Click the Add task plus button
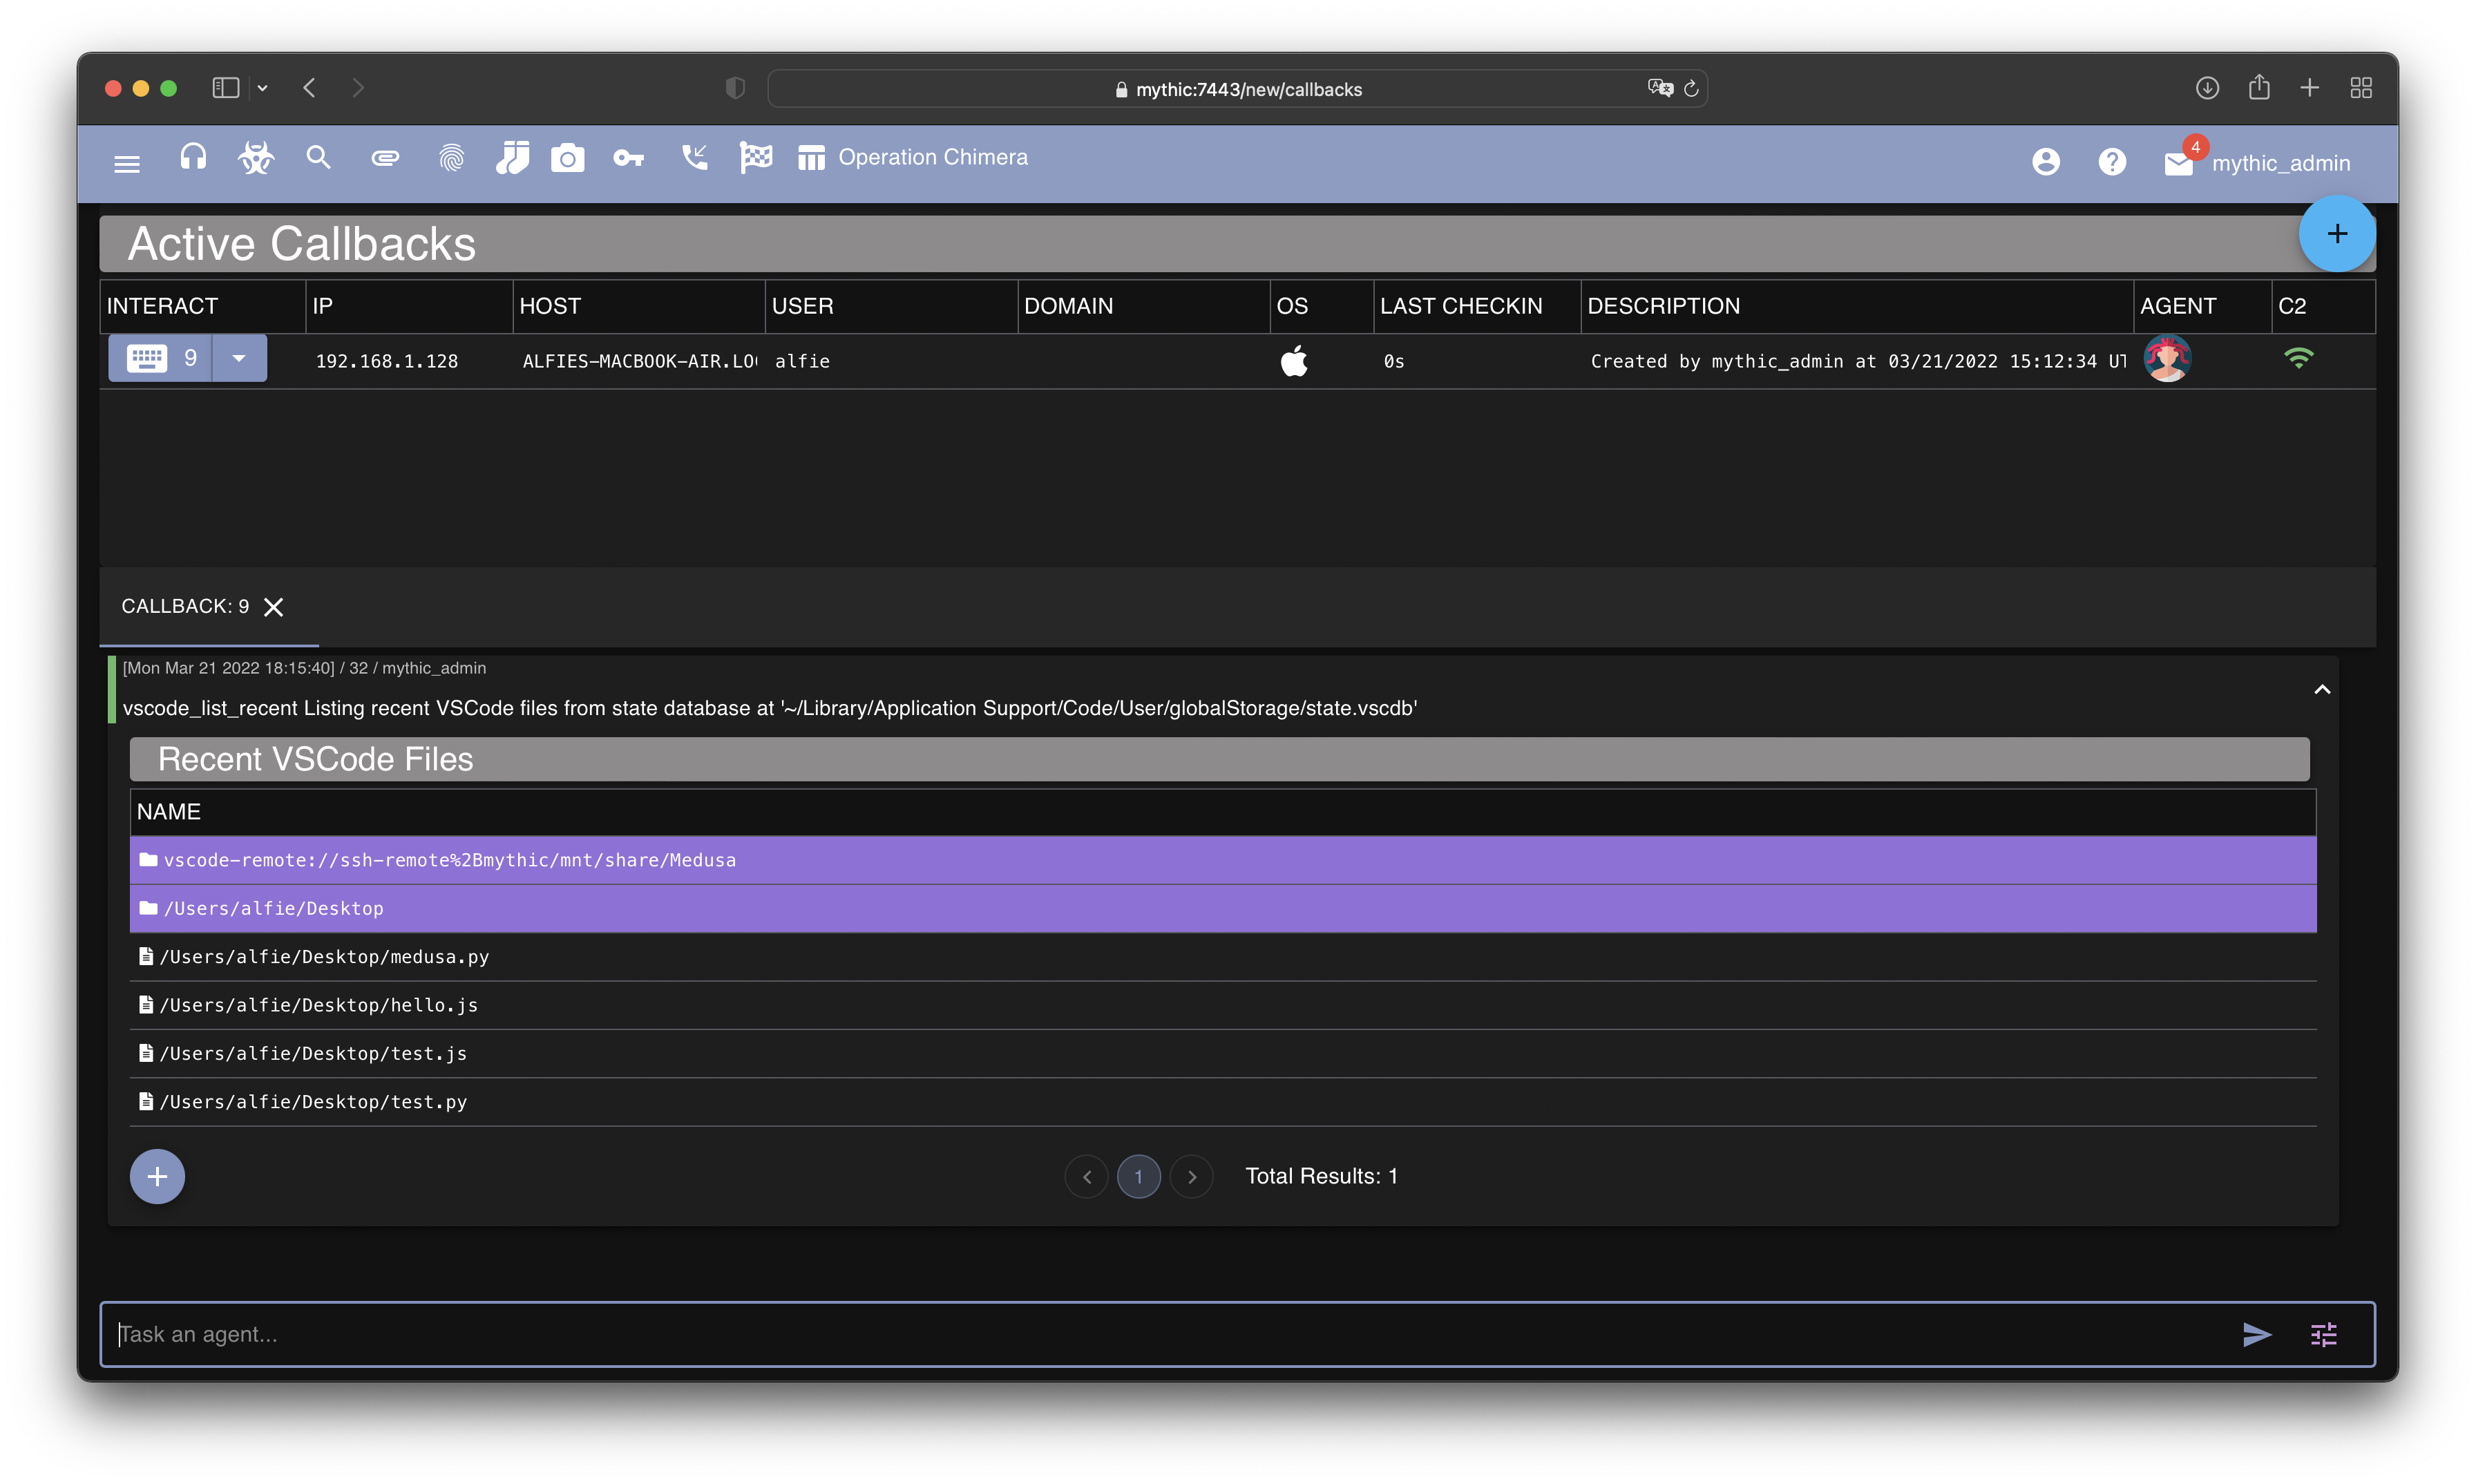Screen dimensions: 2476x1484 pos(158,1174)
